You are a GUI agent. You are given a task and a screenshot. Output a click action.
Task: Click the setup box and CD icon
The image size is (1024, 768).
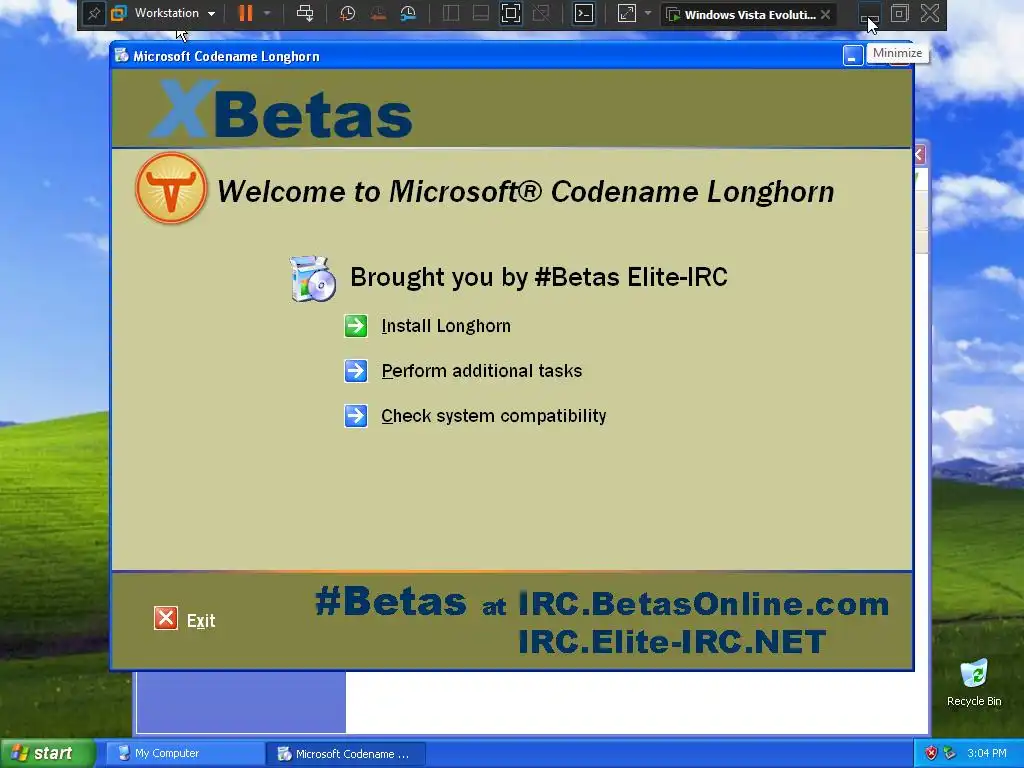pyautogui.click(x=313, y=279)
